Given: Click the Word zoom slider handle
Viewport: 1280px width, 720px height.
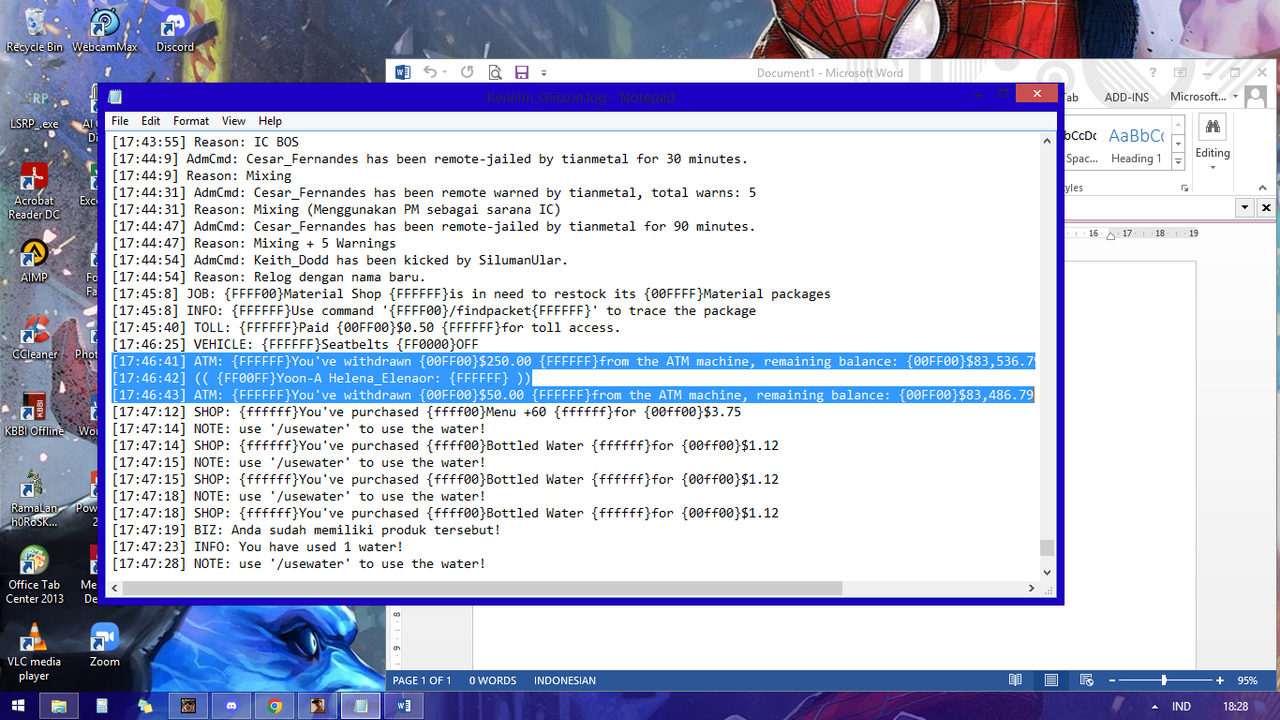Looking at the screenshot, I should (1163, 680).
